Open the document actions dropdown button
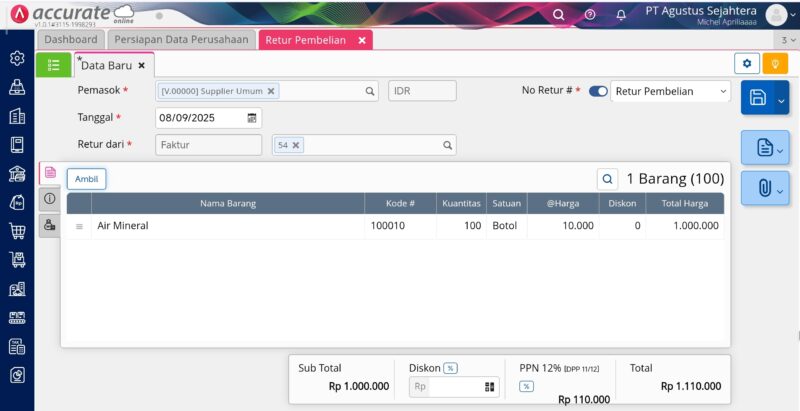 click(x=765, y=149)
